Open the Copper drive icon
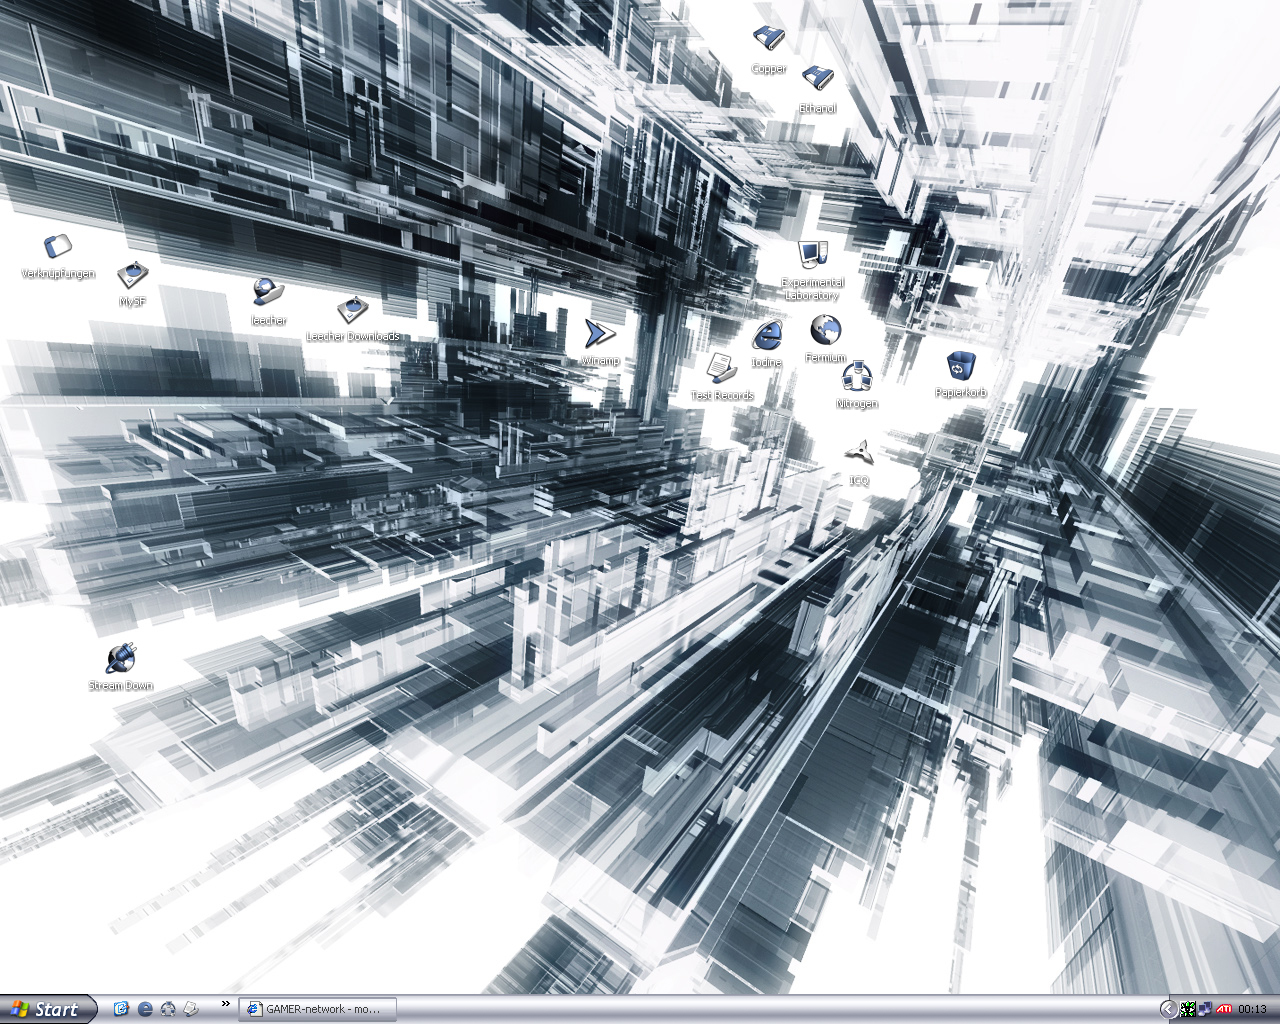 [x=768, y=40]
